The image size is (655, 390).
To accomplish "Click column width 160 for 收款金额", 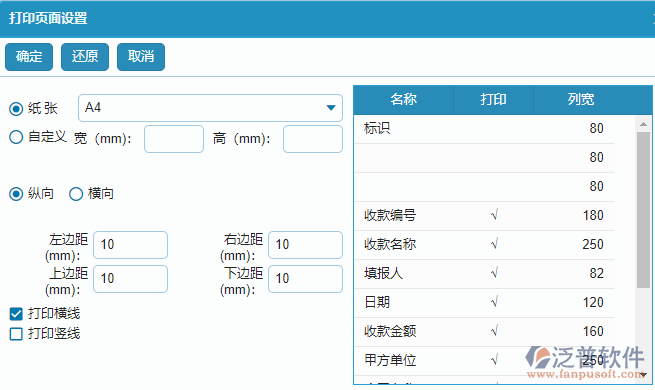I will pyautogui.click(x=593, y=332).
